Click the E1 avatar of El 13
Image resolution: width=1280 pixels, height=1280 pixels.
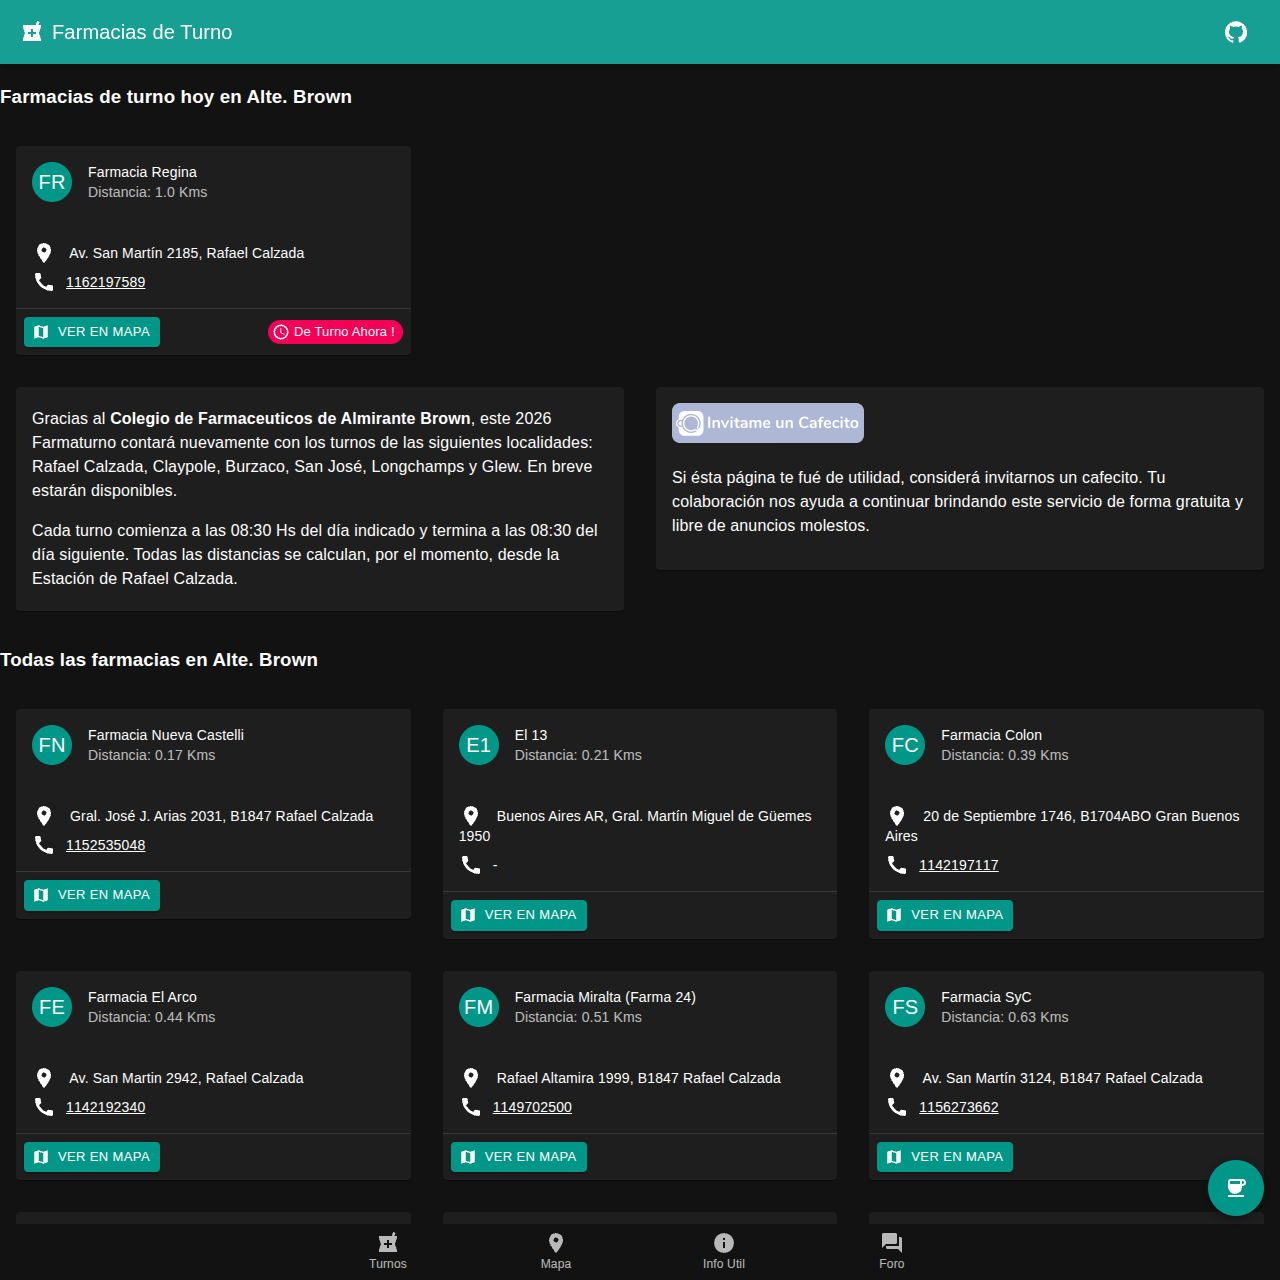(x=479, y=745)
